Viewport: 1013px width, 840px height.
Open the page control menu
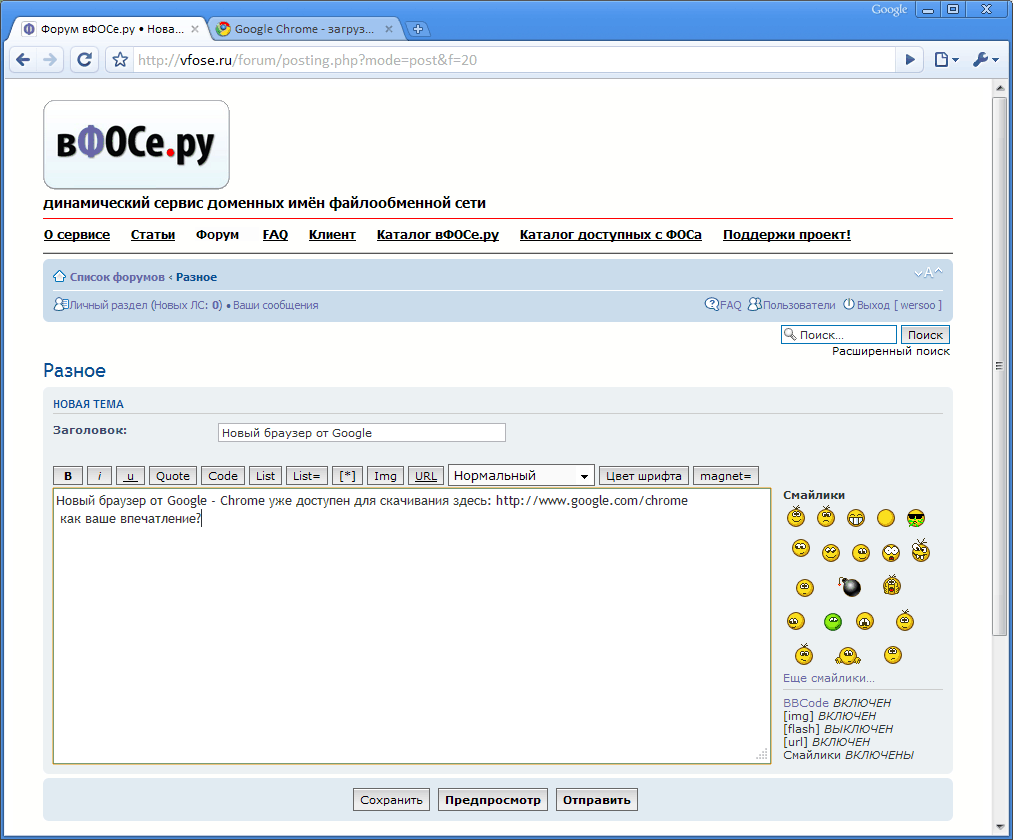point(945,60)
